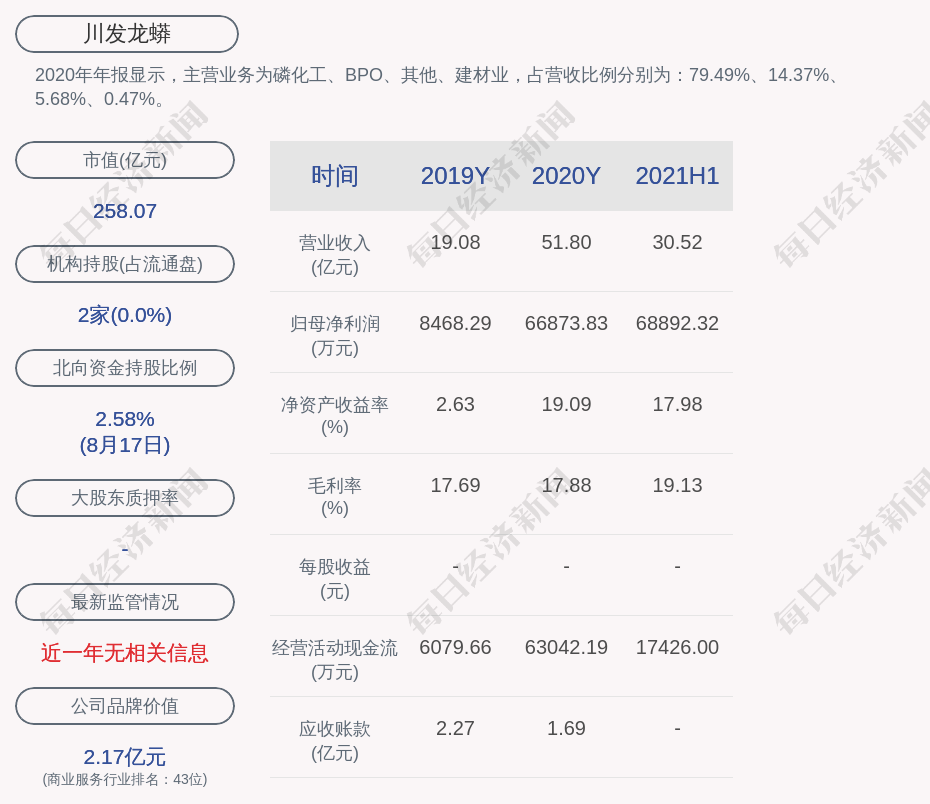Select the 最新监管情况 pill
This screenshot has height=804, width=930.
tap(125, 602)
